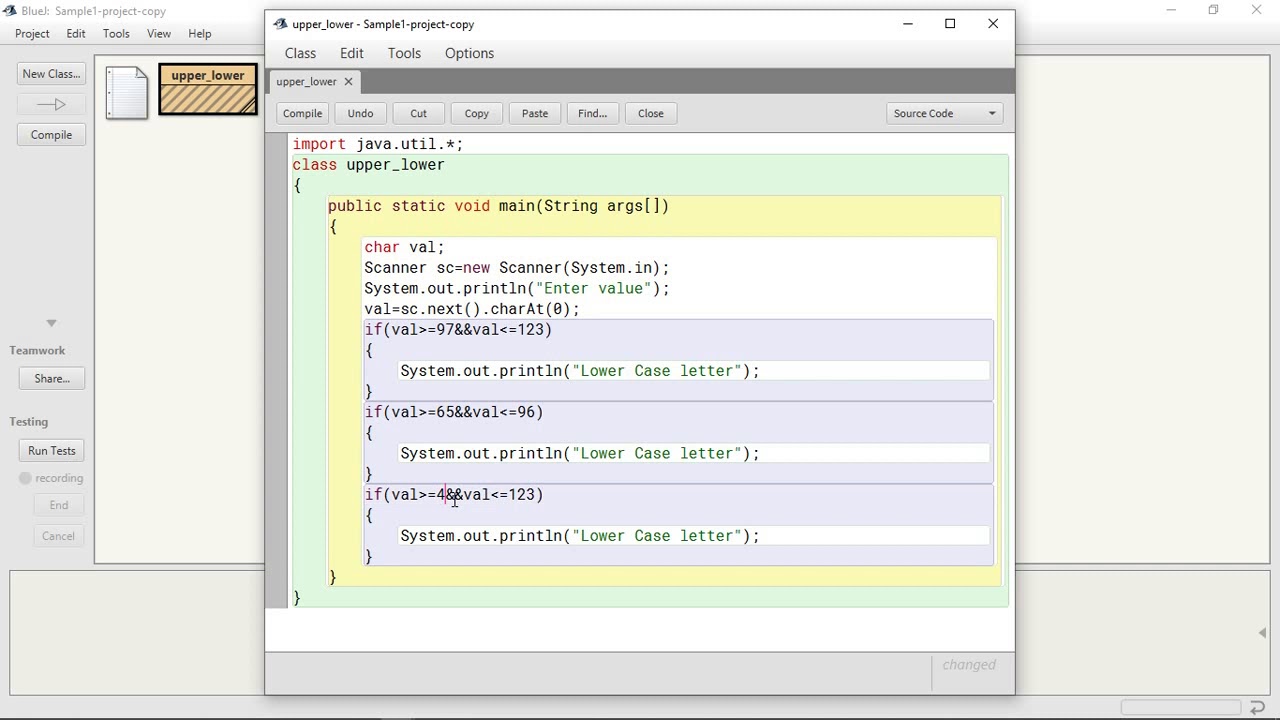The height and width of the screenshot is (720, 1280).
Task: Click the public static void main line
Action: (498, 206)
